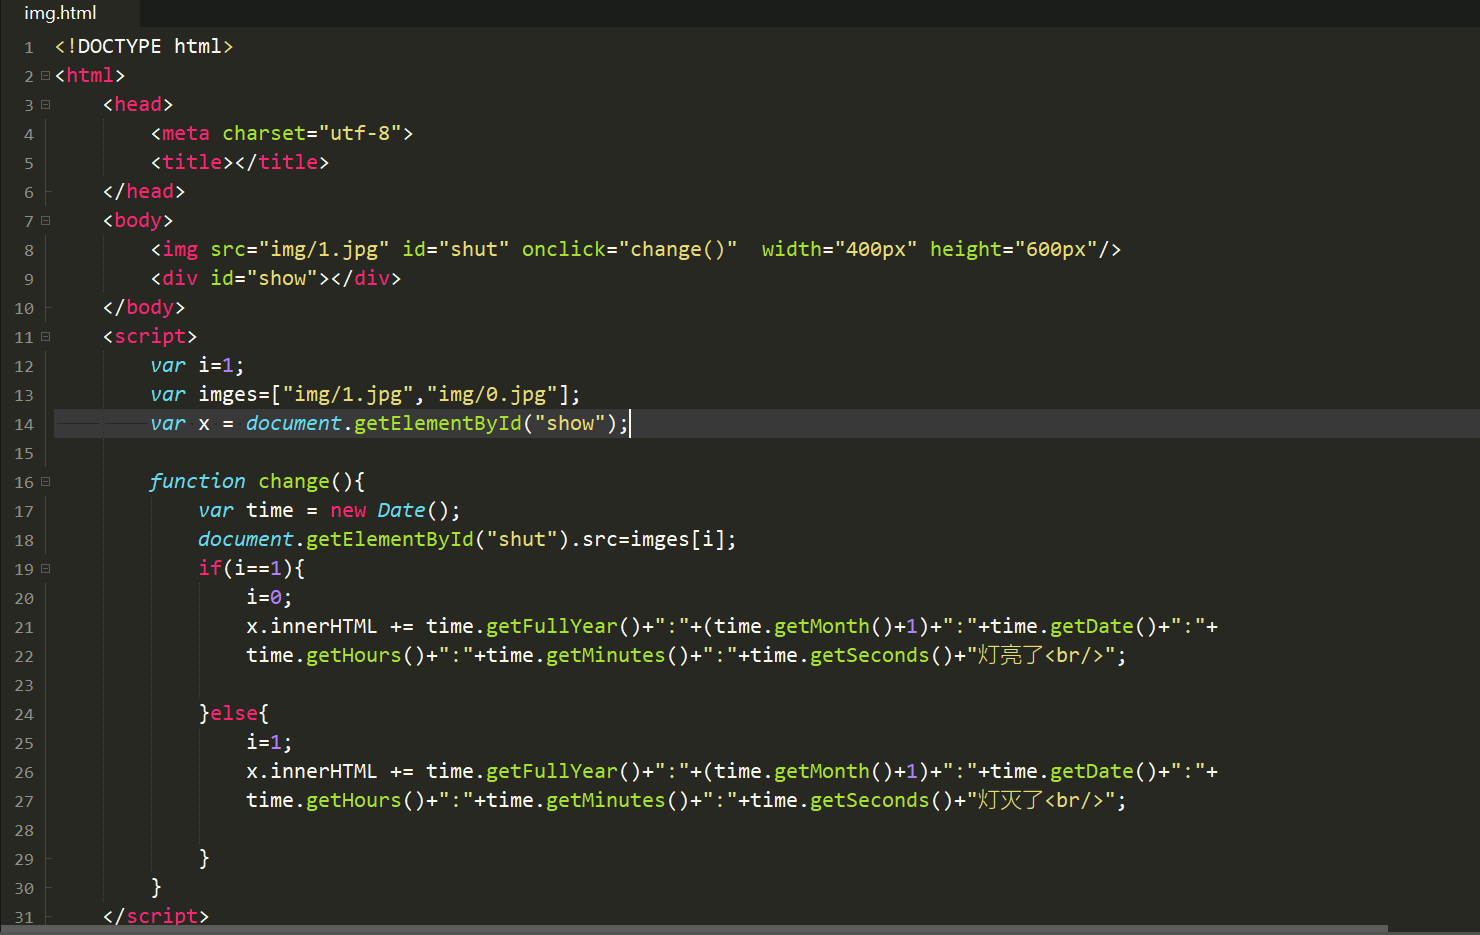Click 'getDate' on line 26

click(x=1092, y=771)
